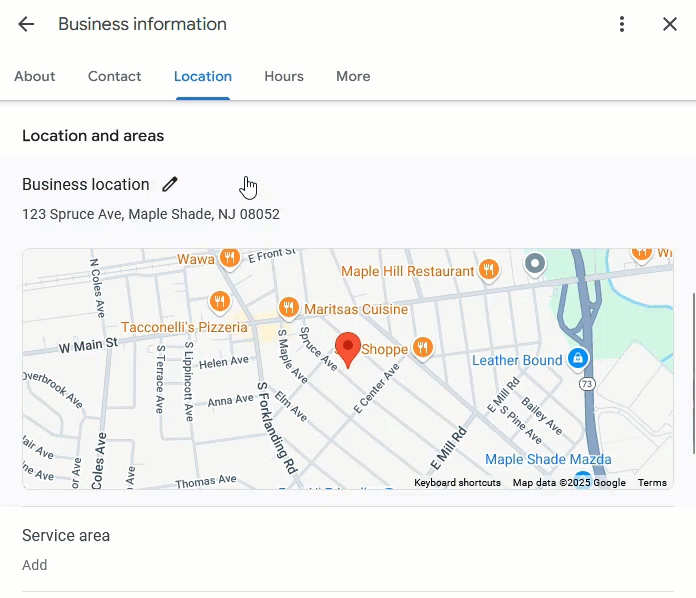Click Maritsas Cuisine marker icon
Screen dimensions: 696x598
pos(288,307)
